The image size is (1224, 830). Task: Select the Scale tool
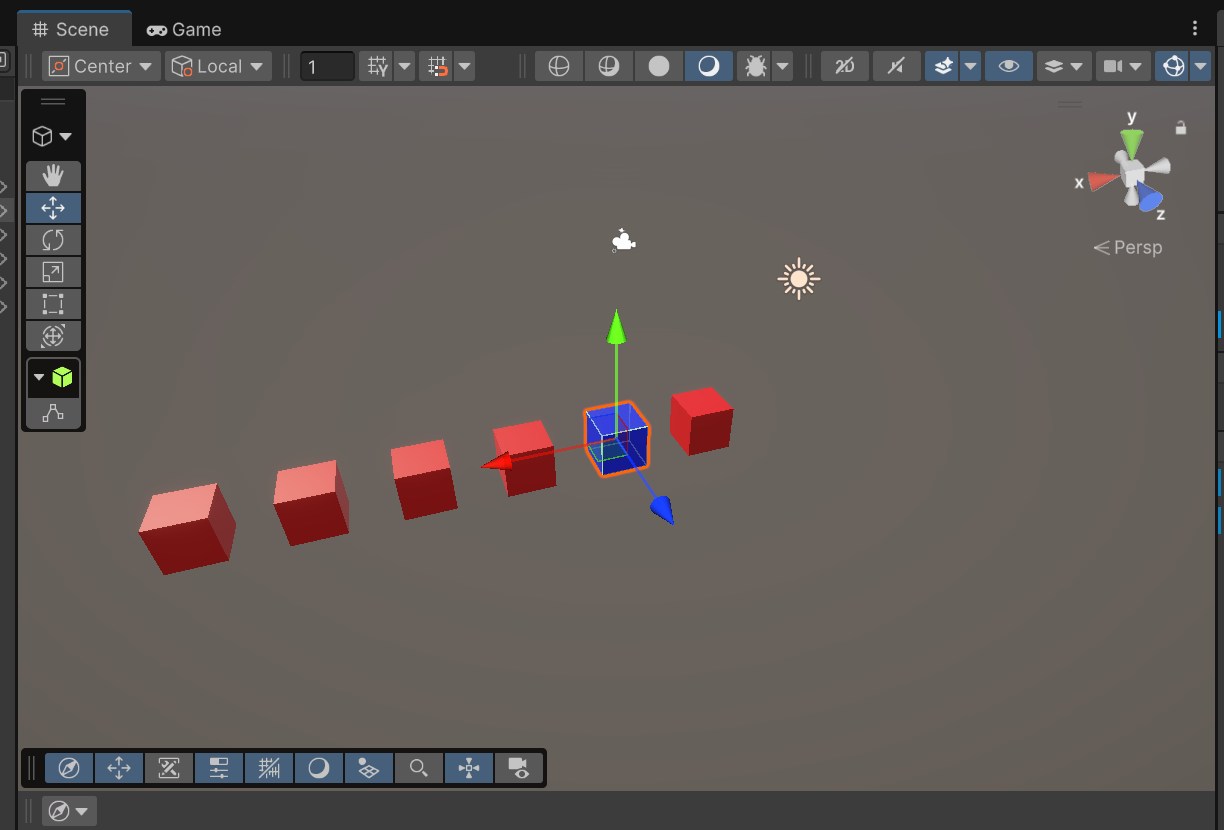coord(53,272)
